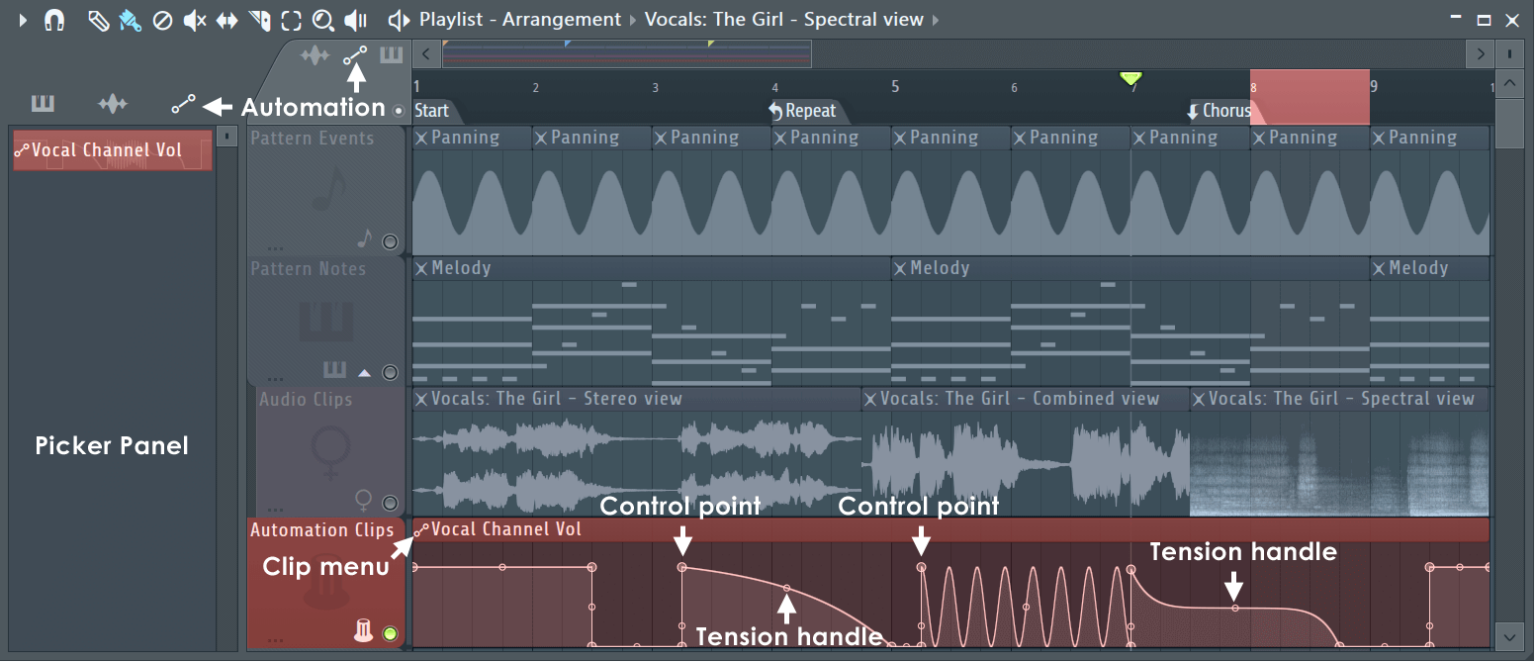The width and height of the screenshot is (1536, 662).
Task: Select the Zoom magnifier tool
Action: (x=322, y=19)
